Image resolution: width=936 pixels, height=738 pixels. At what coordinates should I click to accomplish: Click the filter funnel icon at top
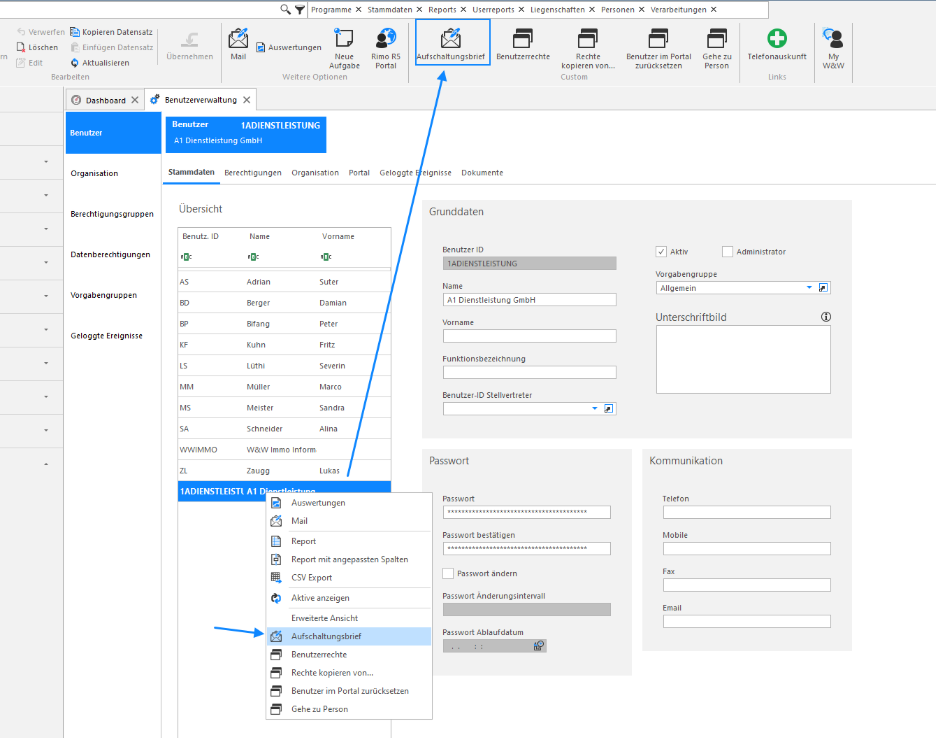[300, 10]
